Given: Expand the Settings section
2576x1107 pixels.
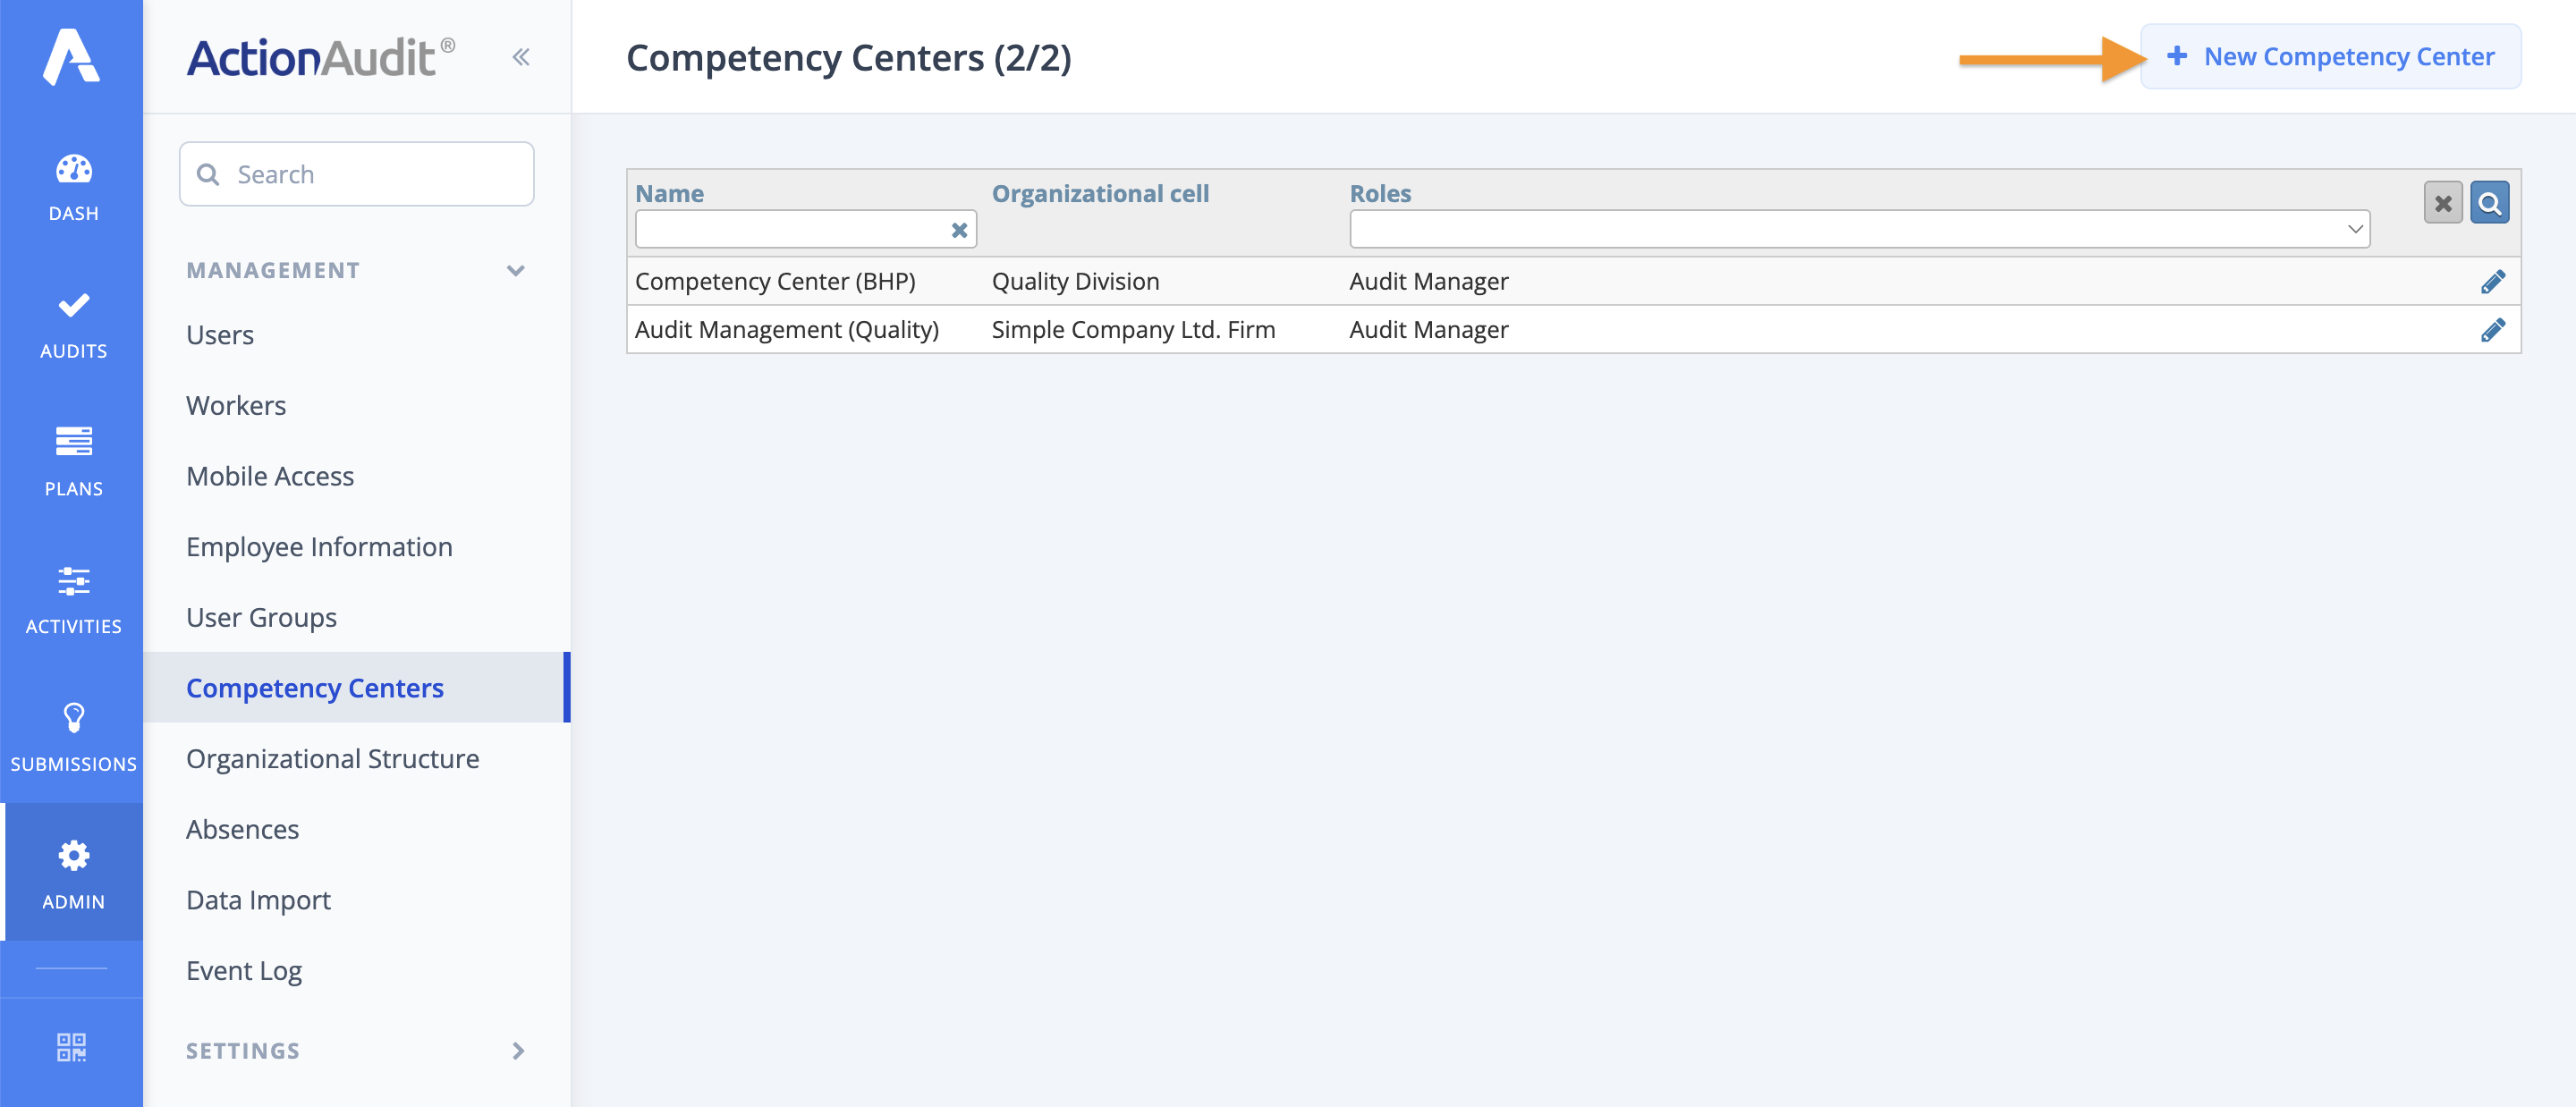Looking at the screenshot, I should click(x=518, y=1051).
